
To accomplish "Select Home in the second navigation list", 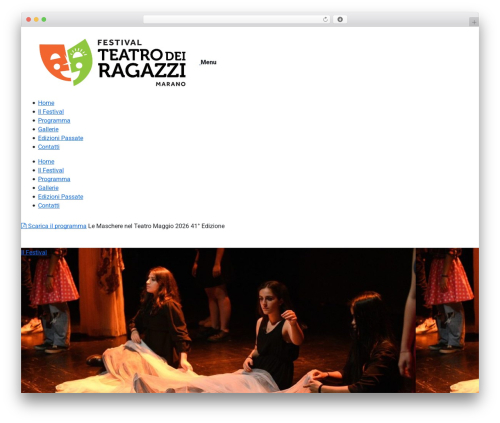I will pyautogui.click(x=46, y=162).
